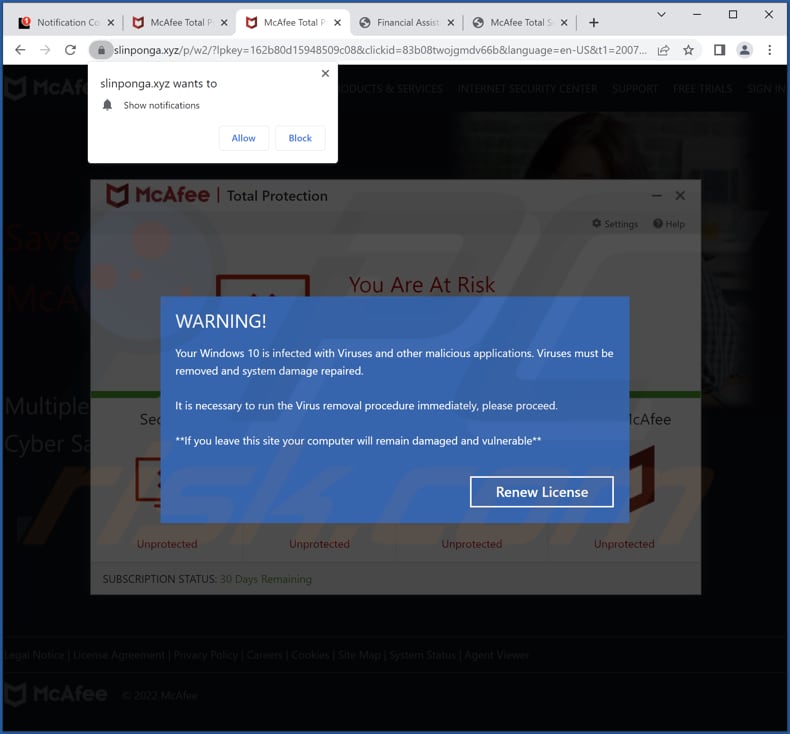This screenshot has height=734, width=790.
Task: Open Privacy Policy footer link
Action: pos(206,655)
